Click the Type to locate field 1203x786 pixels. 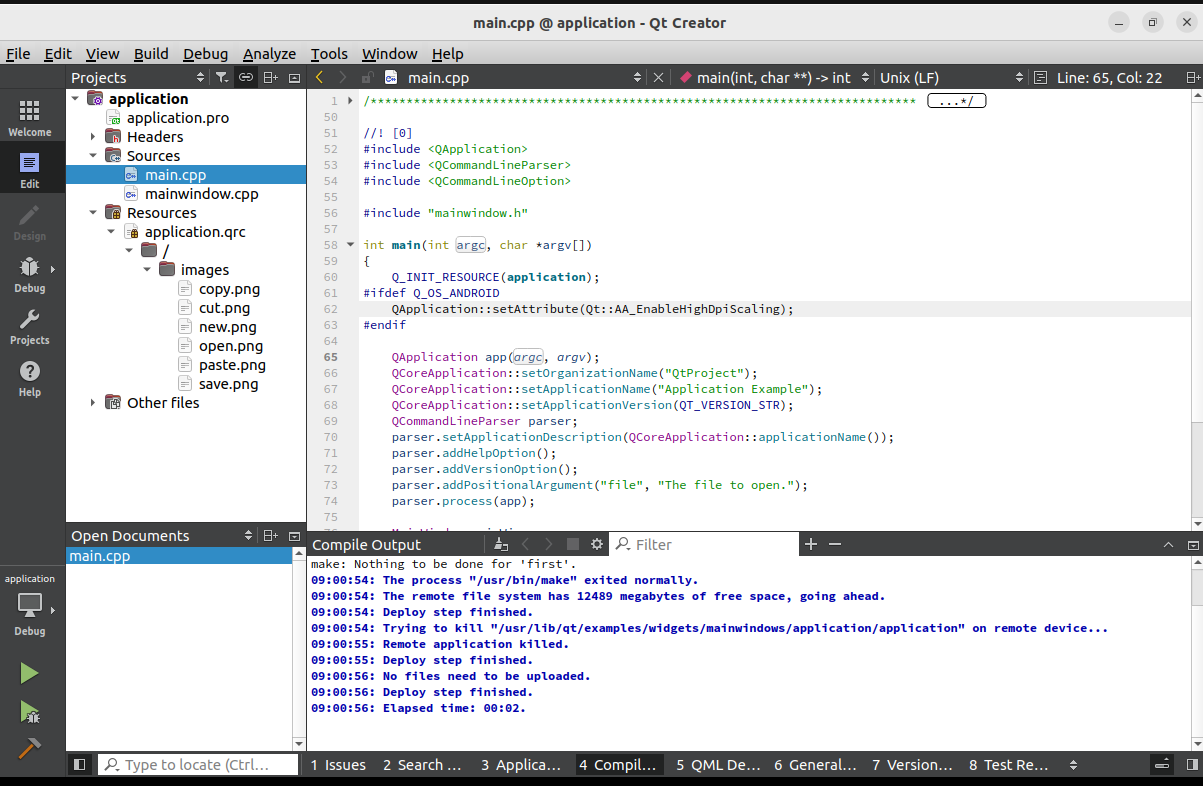click(x=198, y=764)
